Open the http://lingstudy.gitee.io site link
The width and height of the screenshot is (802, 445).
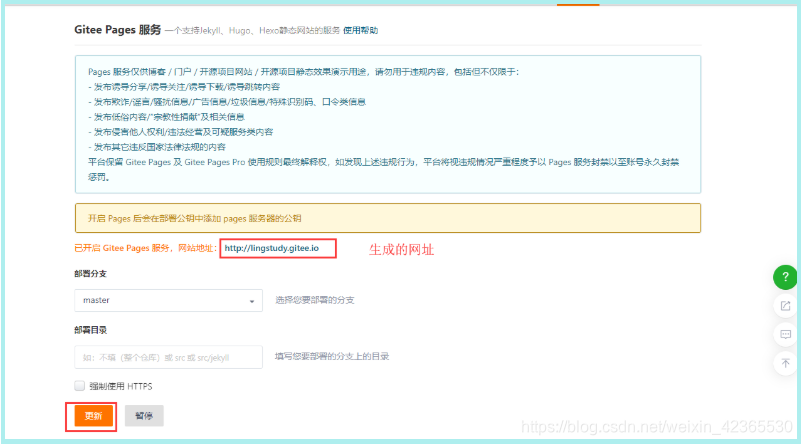coord(271,248)
